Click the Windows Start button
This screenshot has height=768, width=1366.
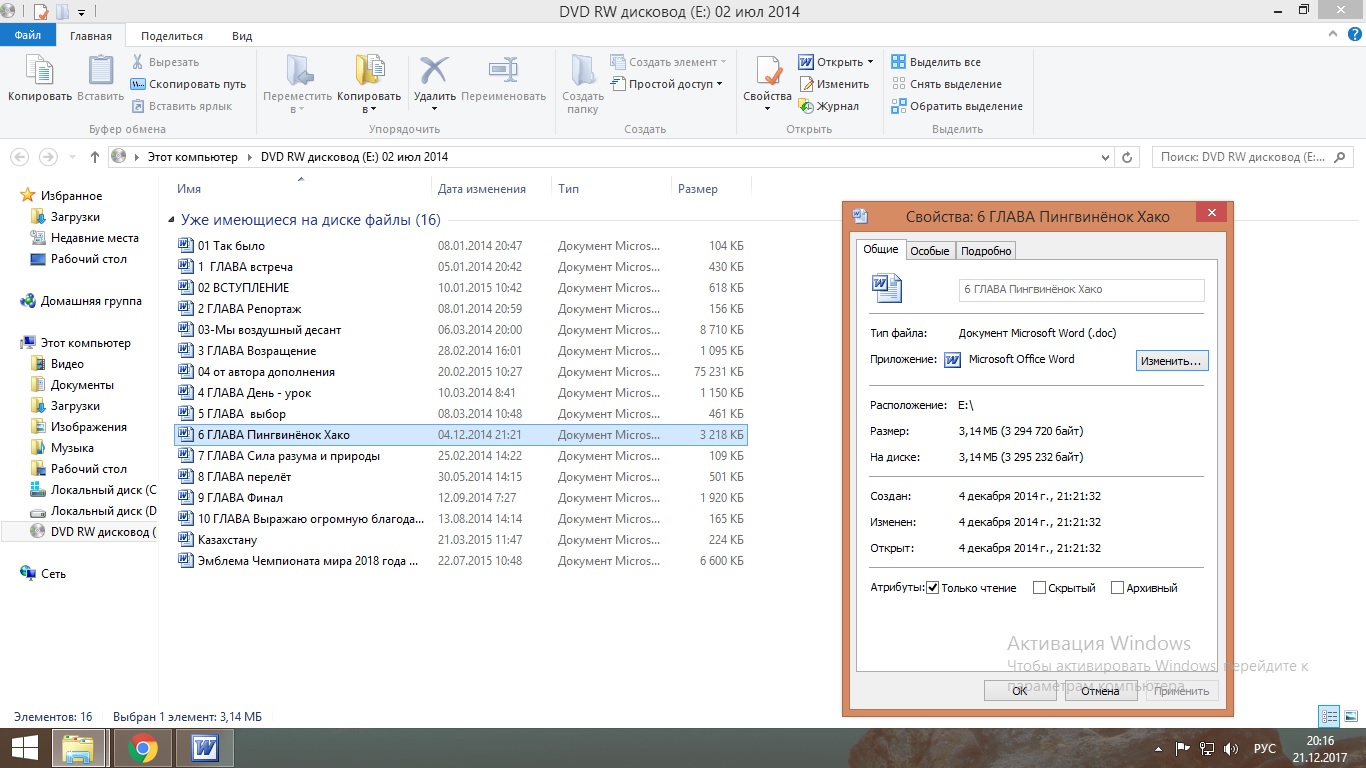[x=25, y=748]
